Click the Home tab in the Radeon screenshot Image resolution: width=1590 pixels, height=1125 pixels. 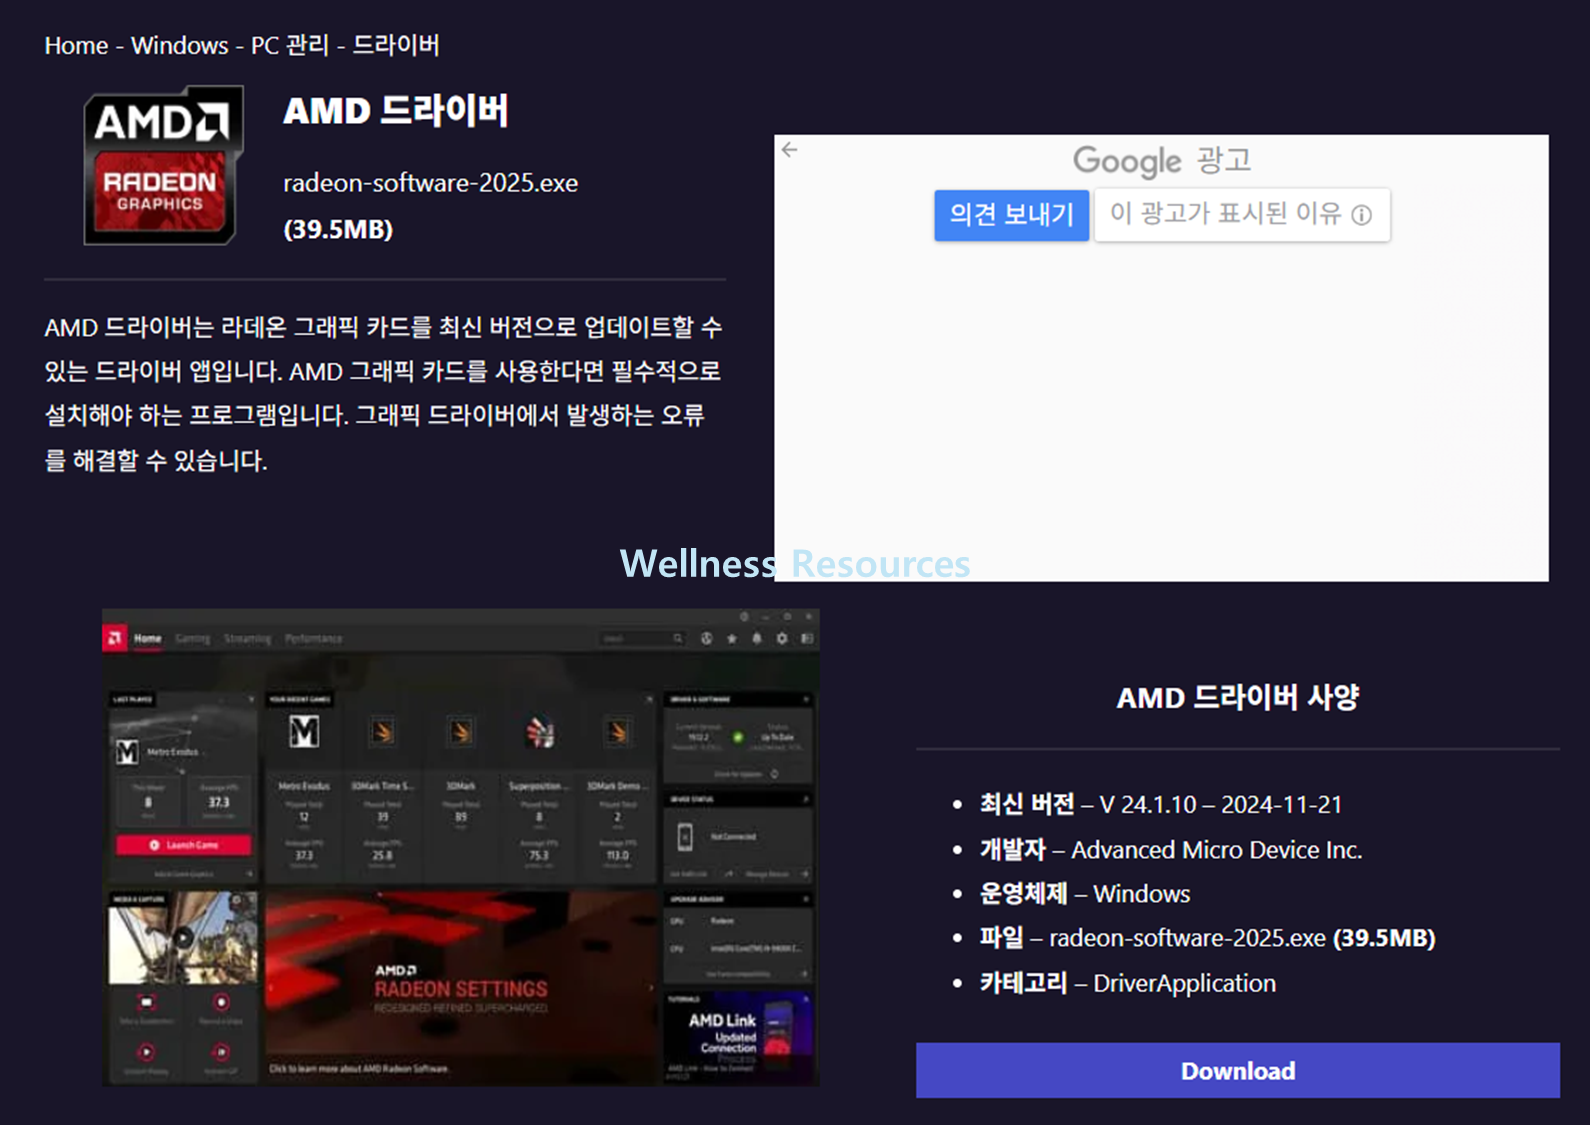pyautogui.click(x=148, y=638)
